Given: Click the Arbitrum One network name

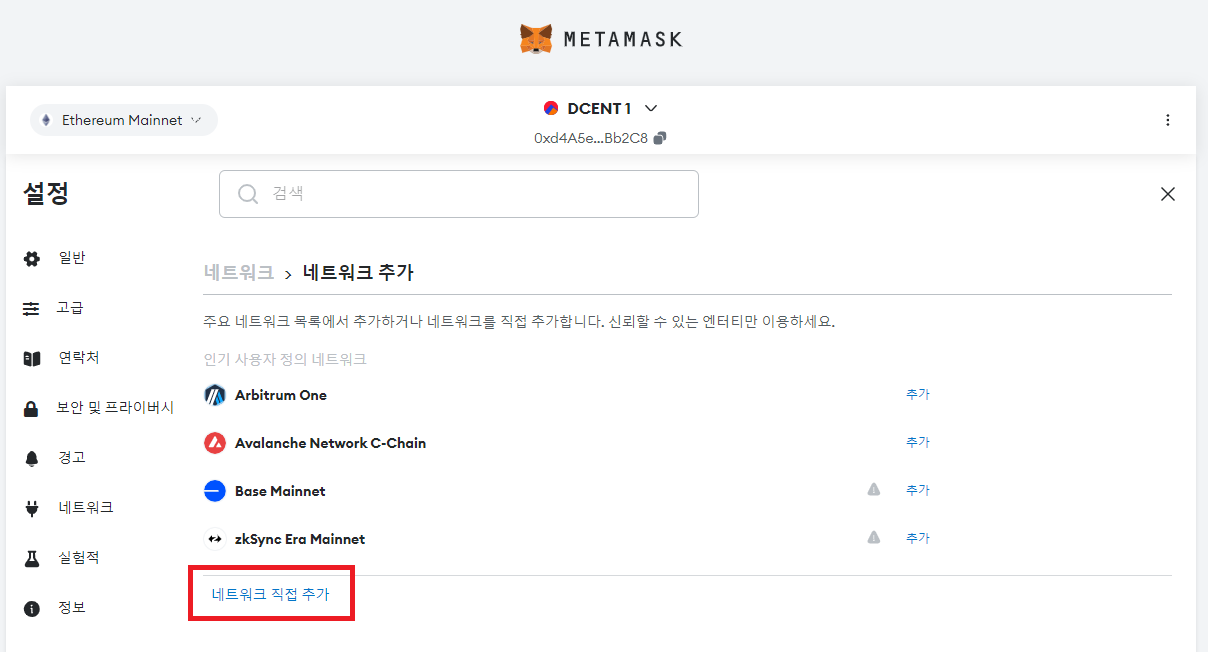Looking at the screenshot, I should coord(281,395).
